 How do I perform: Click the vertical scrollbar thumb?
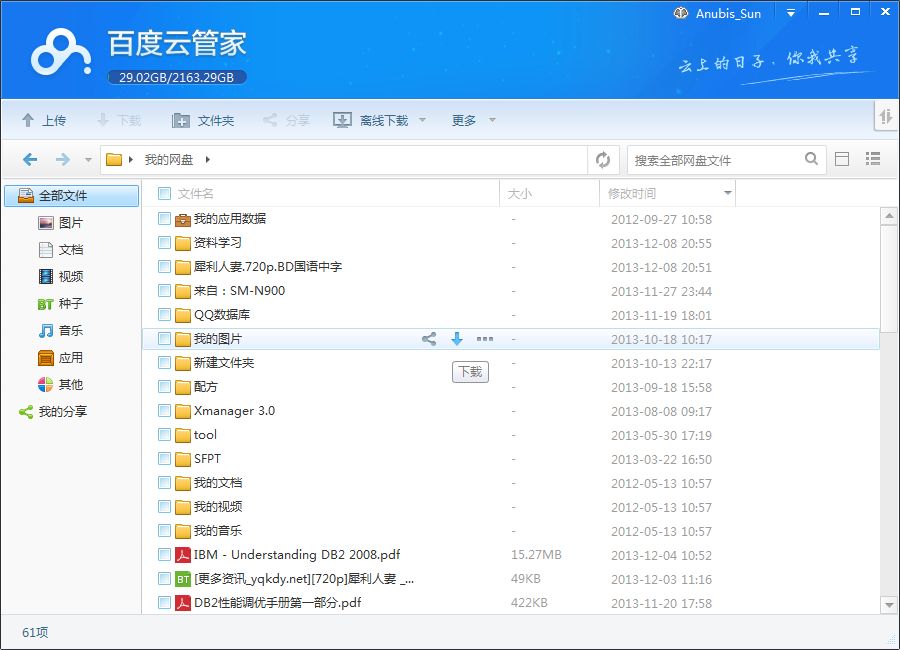pyautogui.click(x=889, y=279)
